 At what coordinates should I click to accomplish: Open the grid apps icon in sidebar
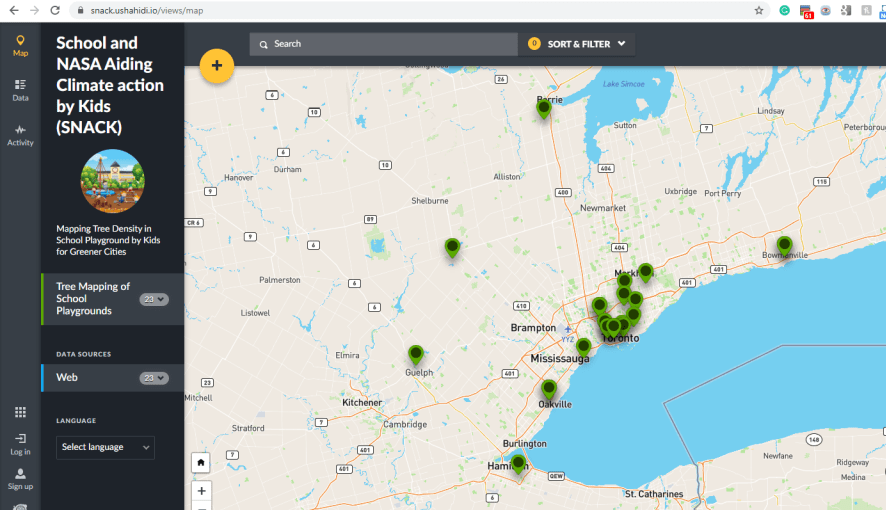point(20,412)
